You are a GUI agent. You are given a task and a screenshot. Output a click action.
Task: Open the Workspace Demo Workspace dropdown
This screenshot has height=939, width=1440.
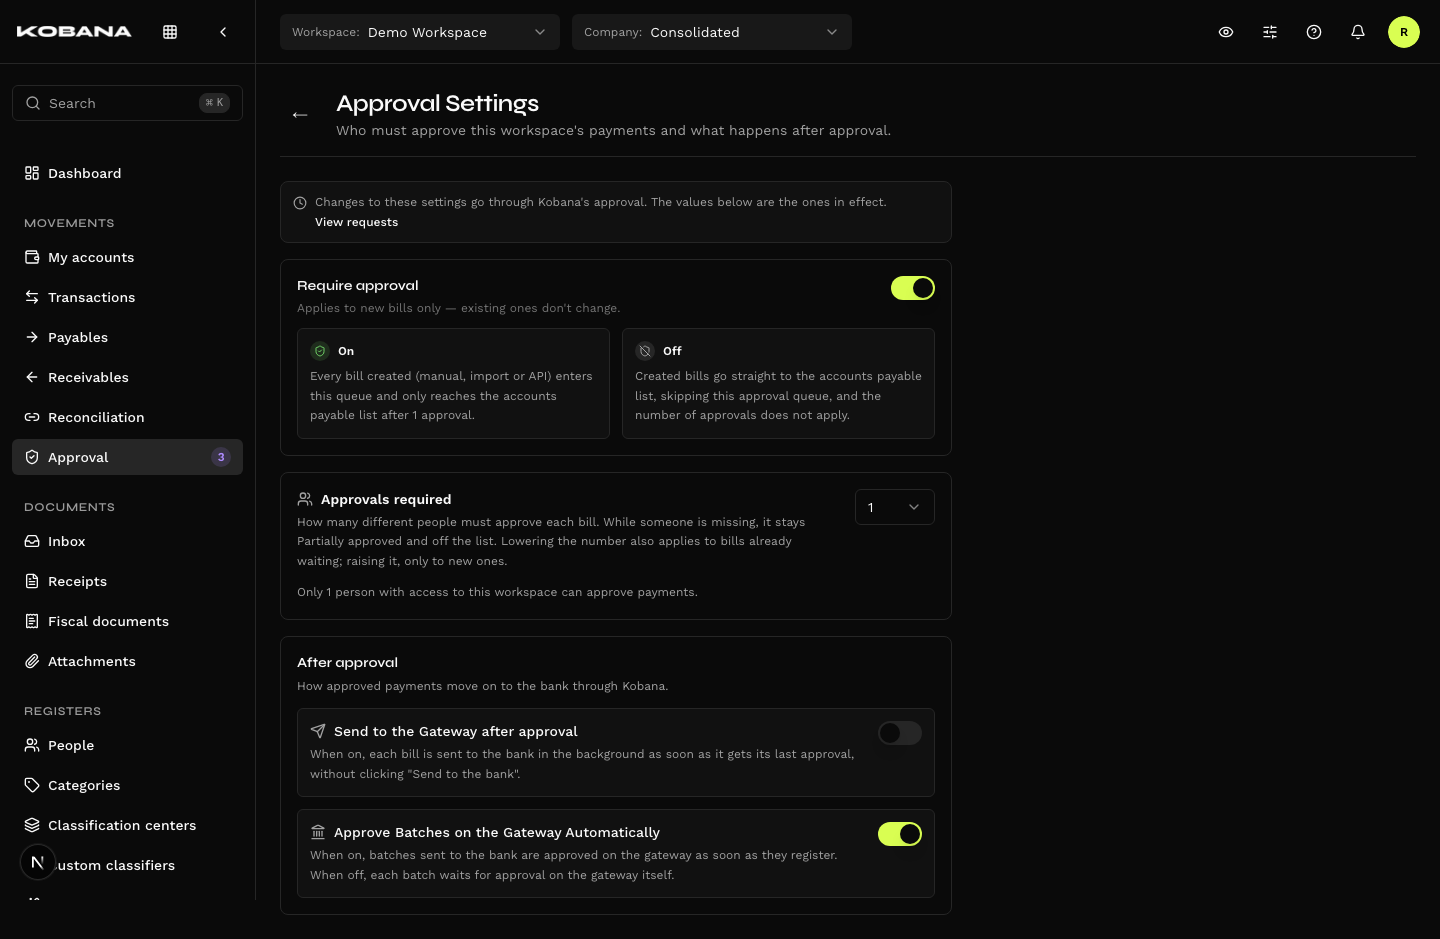420,32
